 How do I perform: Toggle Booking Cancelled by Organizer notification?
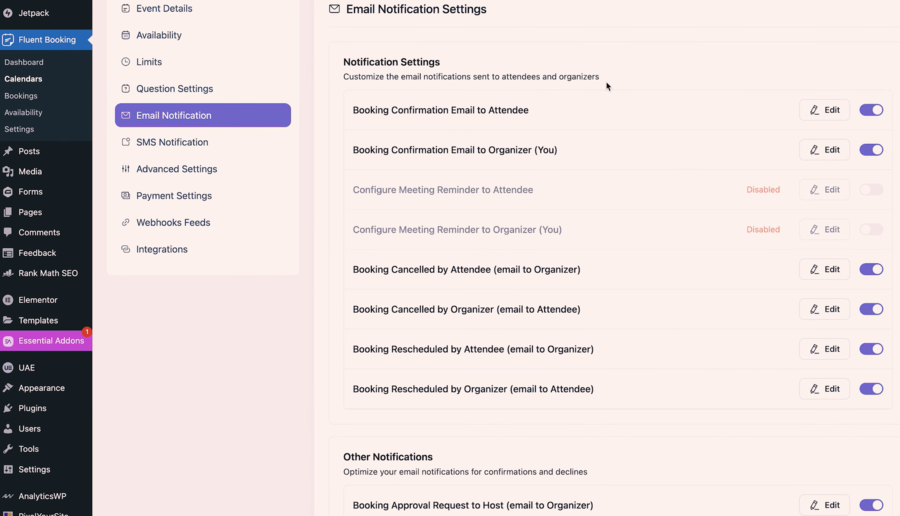coord(871,309)
